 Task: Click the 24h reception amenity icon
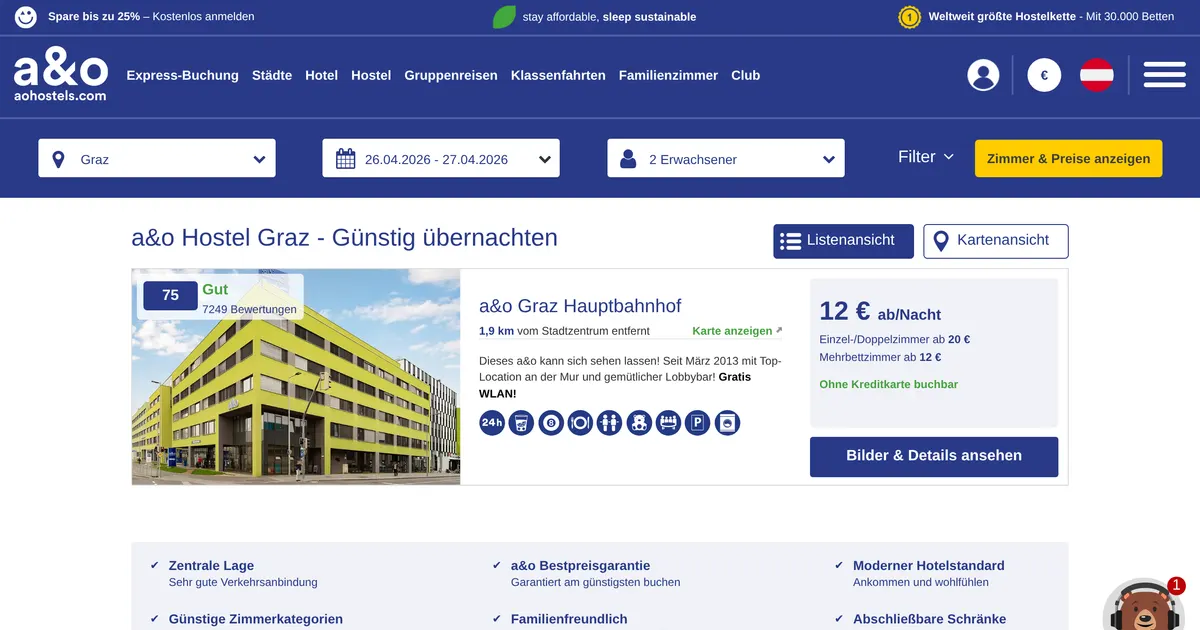coord(492,423)
